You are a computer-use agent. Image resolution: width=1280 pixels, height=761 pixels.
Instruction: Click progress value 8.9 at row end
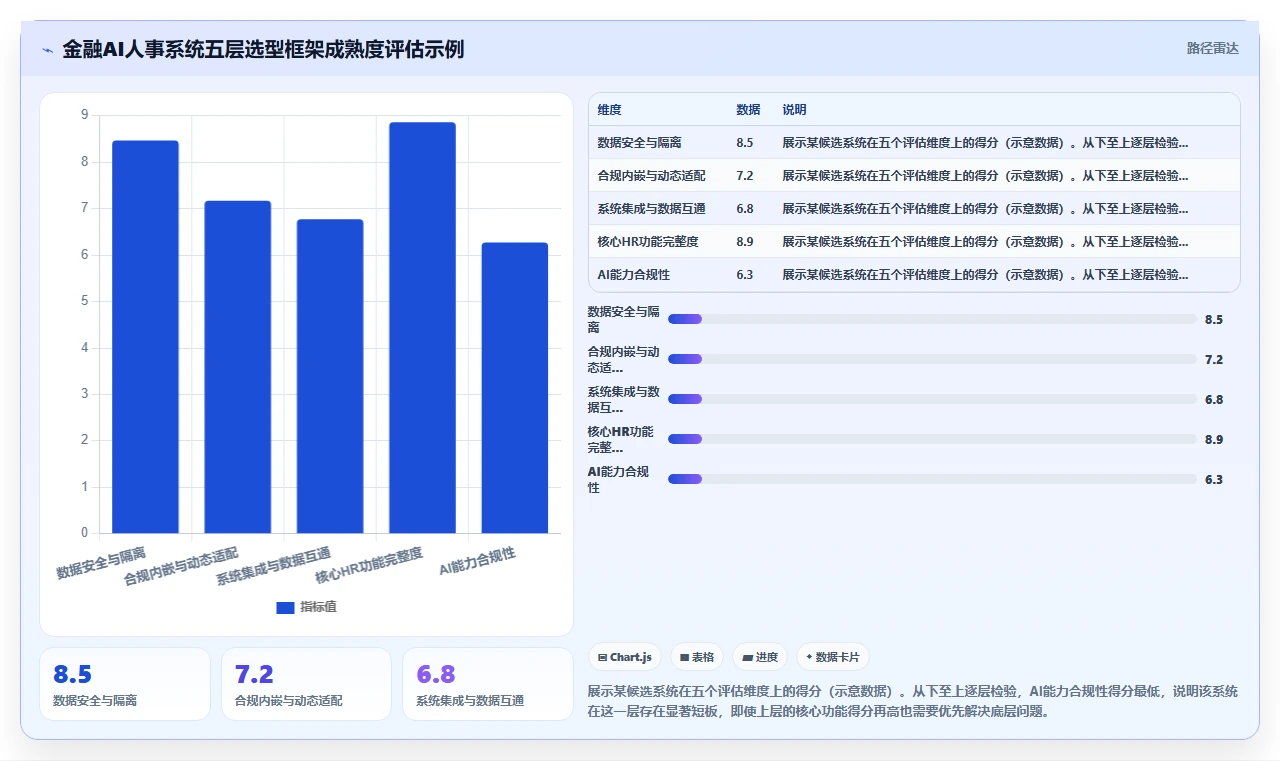click(x=1214, y=439)
